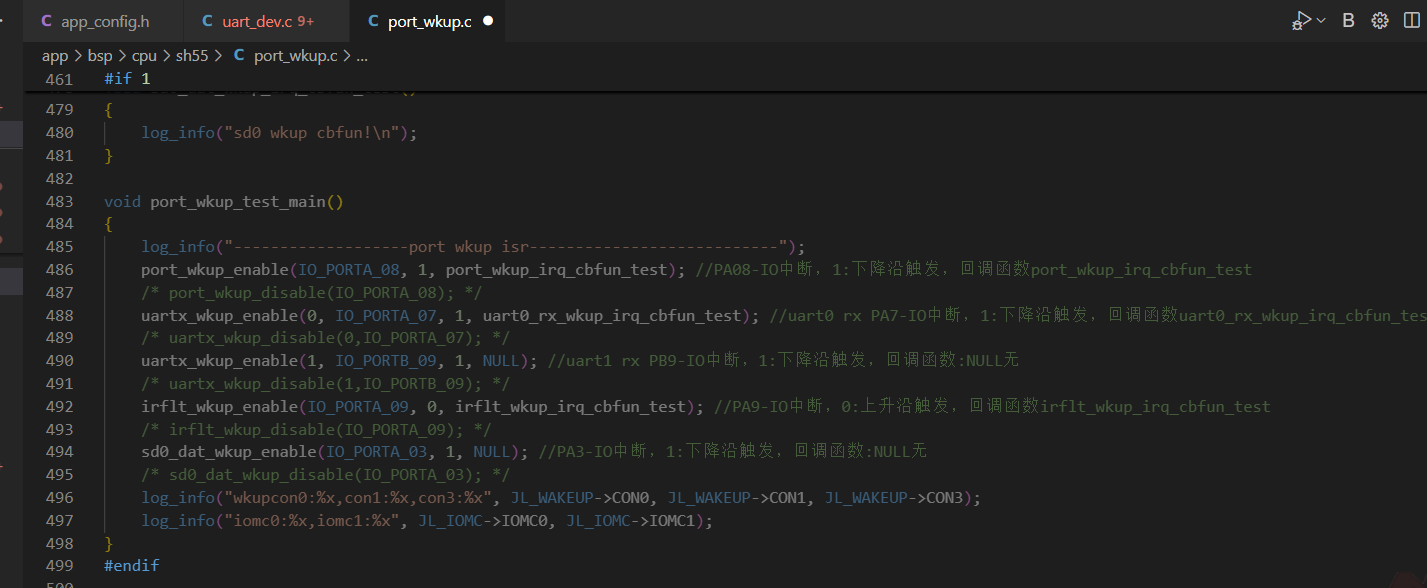Split the editor with the layout icon
The height and width of the screenshot is (588, 1427).
point(1411,21)
